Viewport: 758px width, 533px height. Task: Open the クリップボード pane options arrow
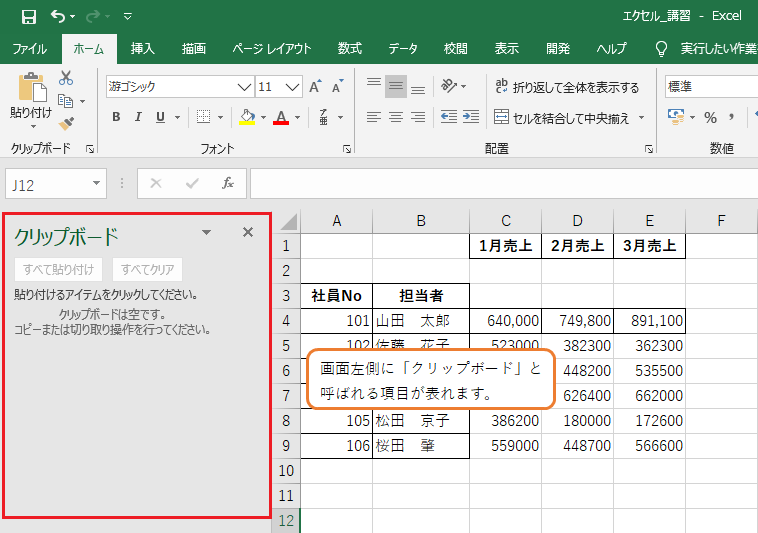pyautogui.click(x=206, y=232)
